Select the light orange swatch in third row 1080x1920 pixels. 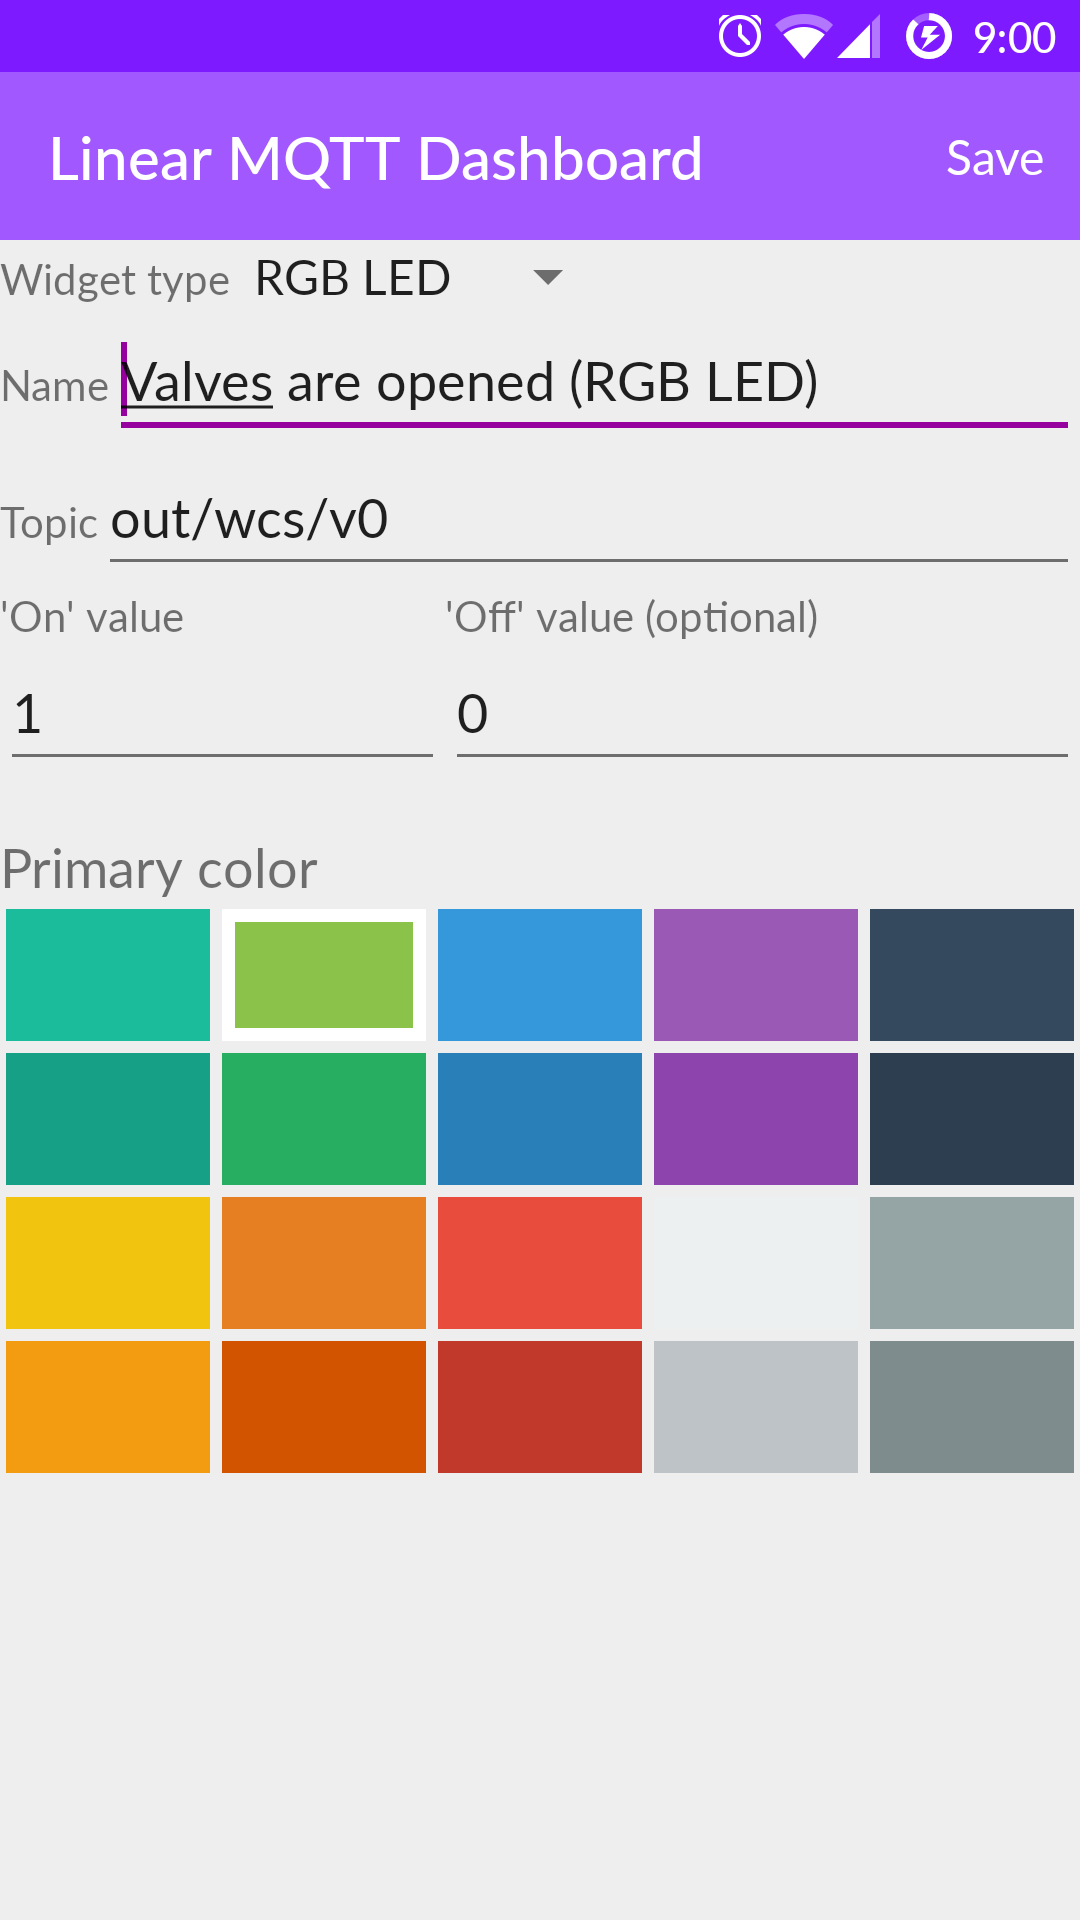coord(324,1263)
